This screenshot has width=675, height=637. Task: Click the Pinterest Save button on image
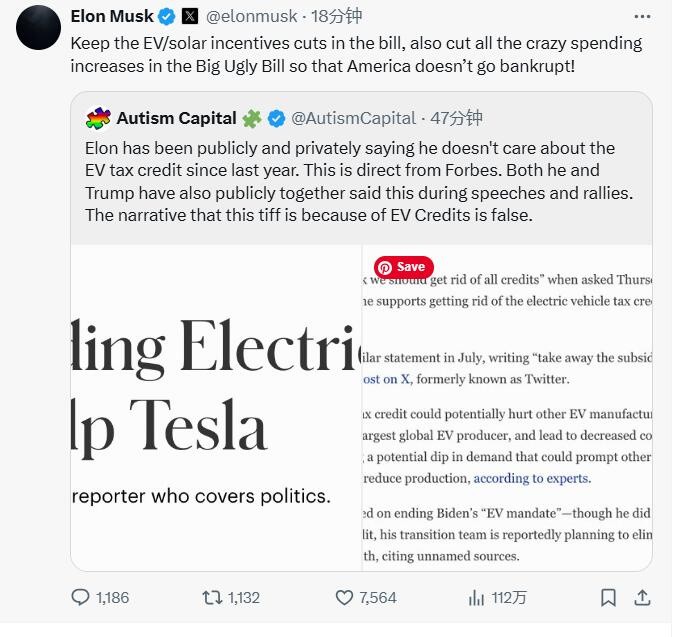(404, 267)
